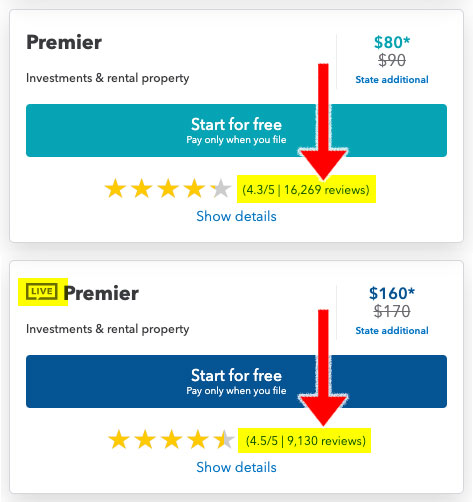
Task: Click dark blue Start for free button
Action: point(236,381)
